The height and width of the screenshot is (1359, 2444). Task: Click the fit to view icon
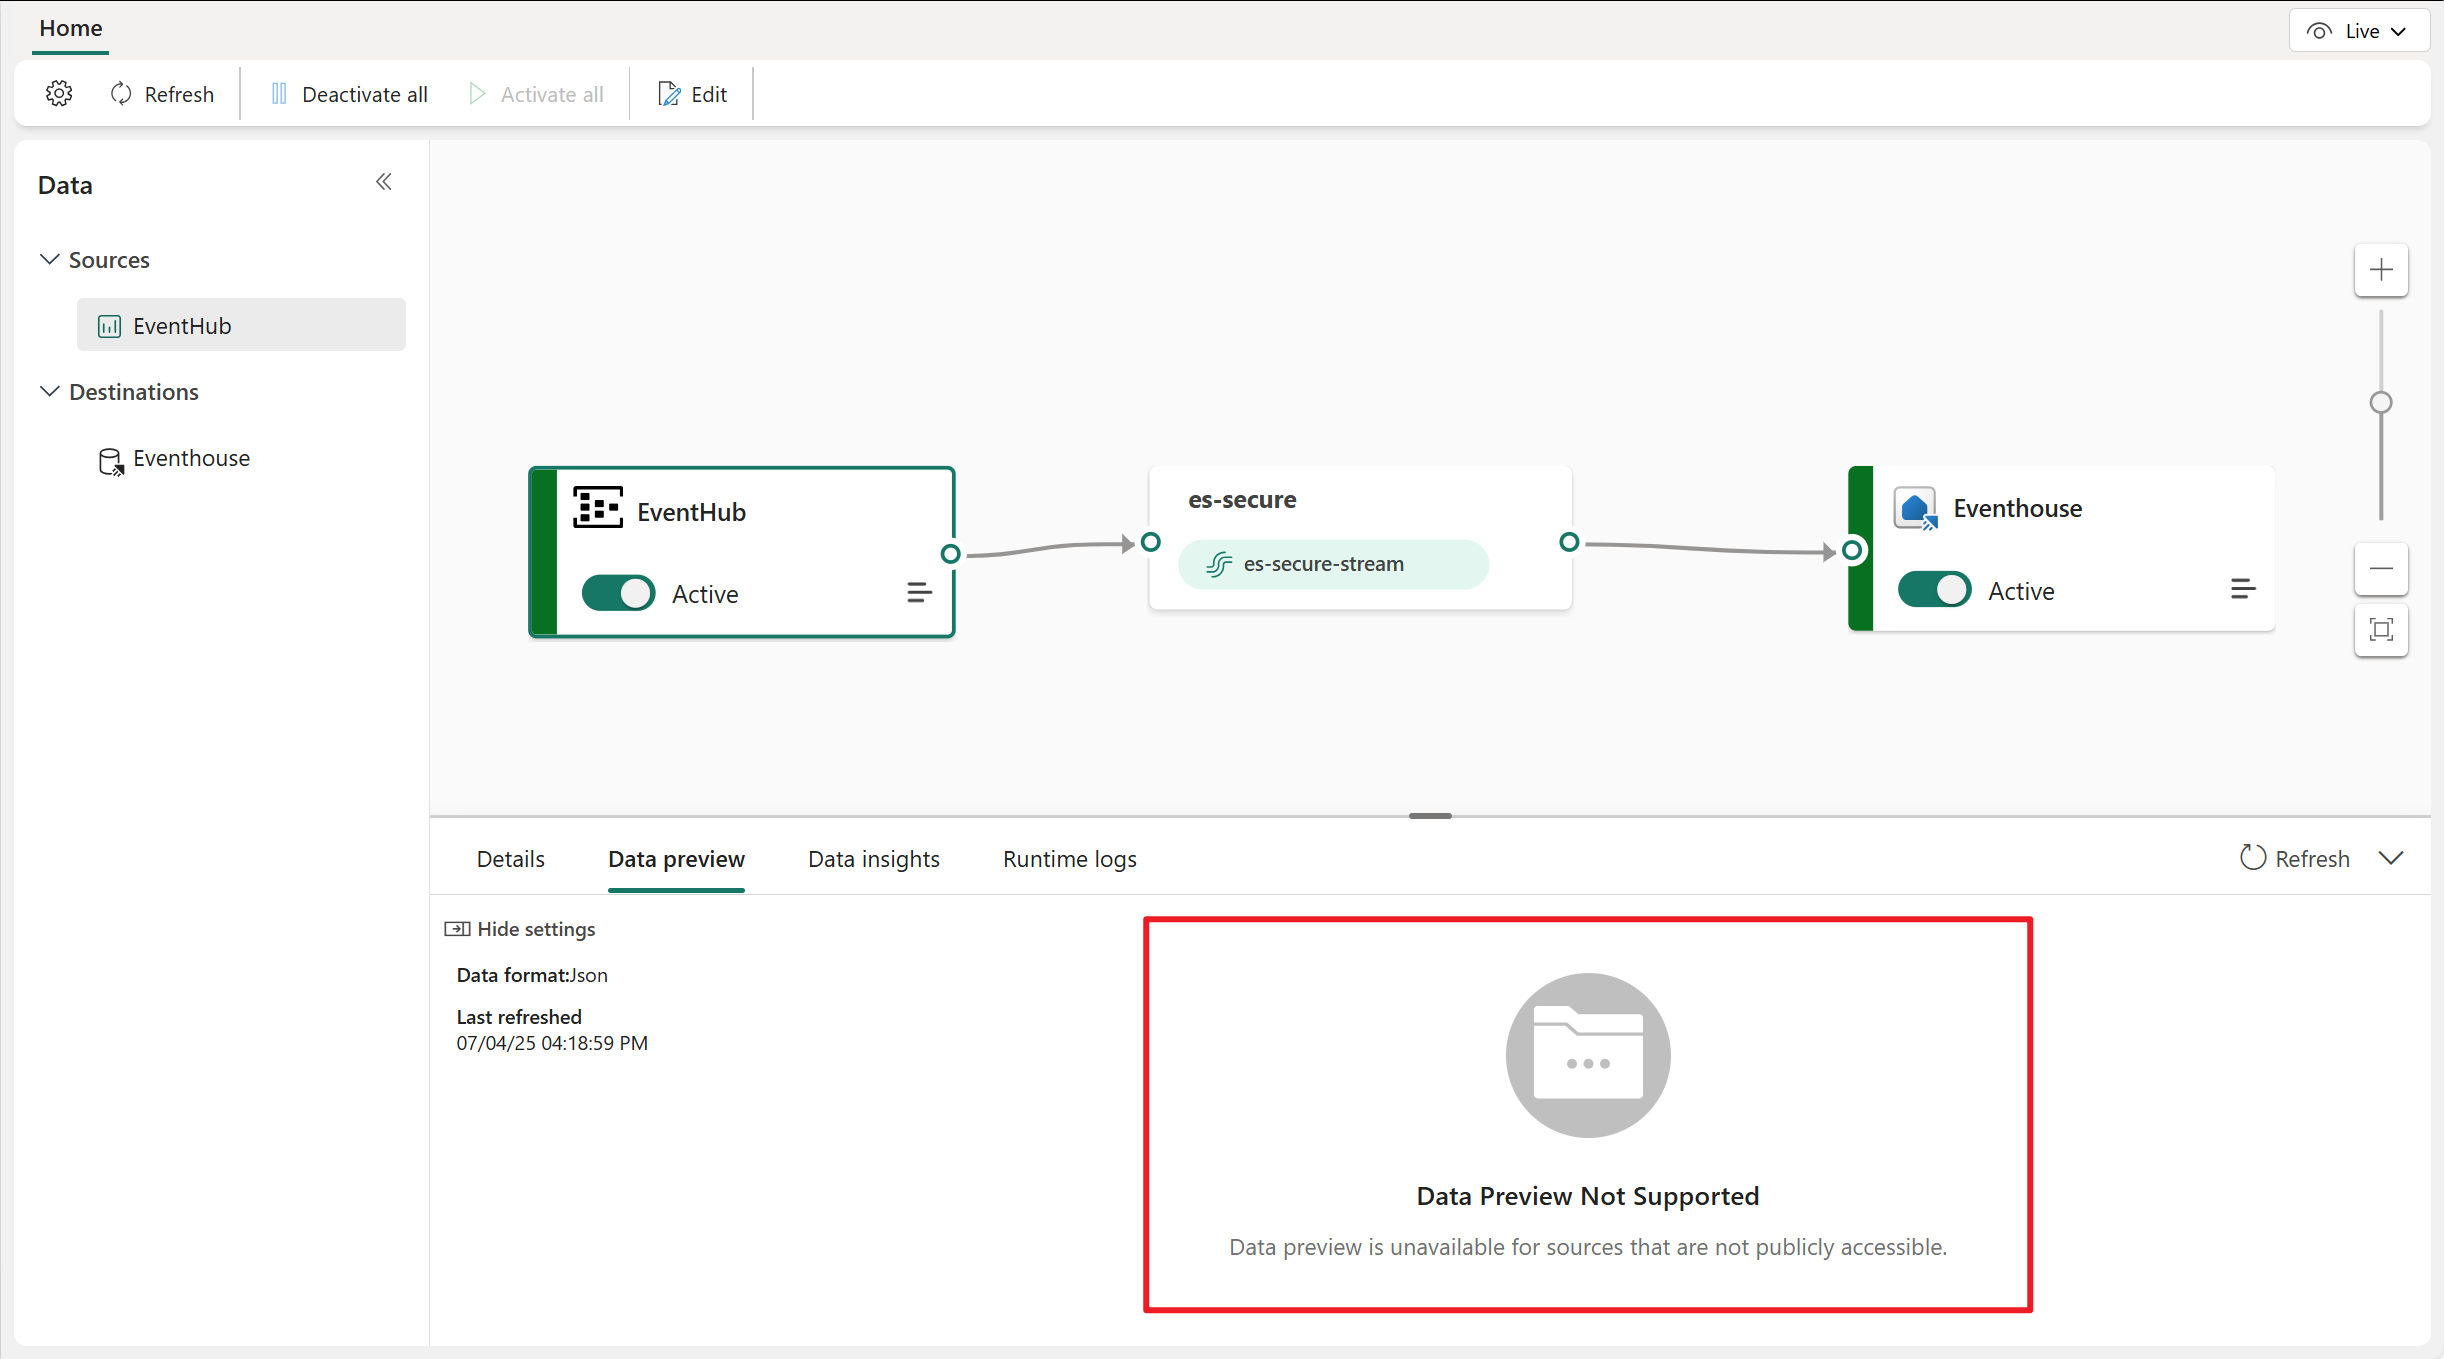[x=2381, y=630]
